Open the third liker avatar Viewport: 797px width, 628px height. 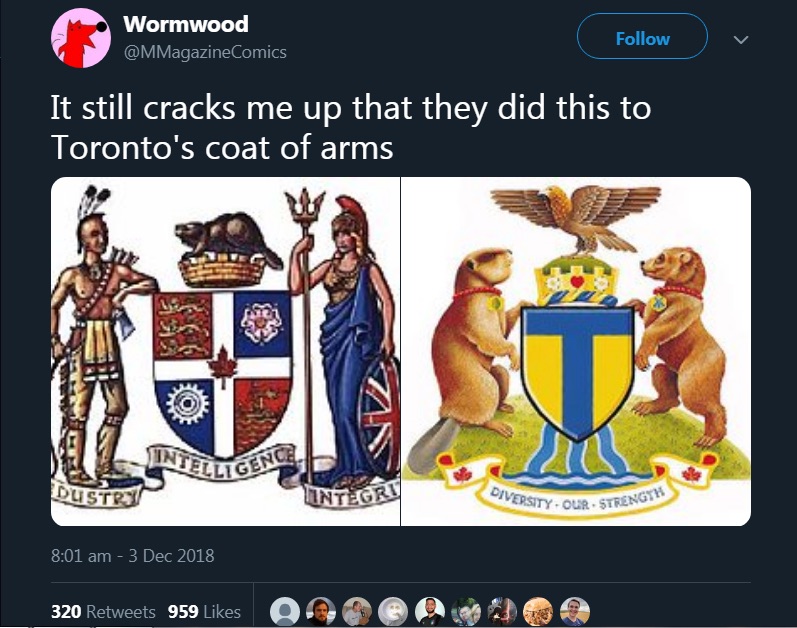point(357,611)
